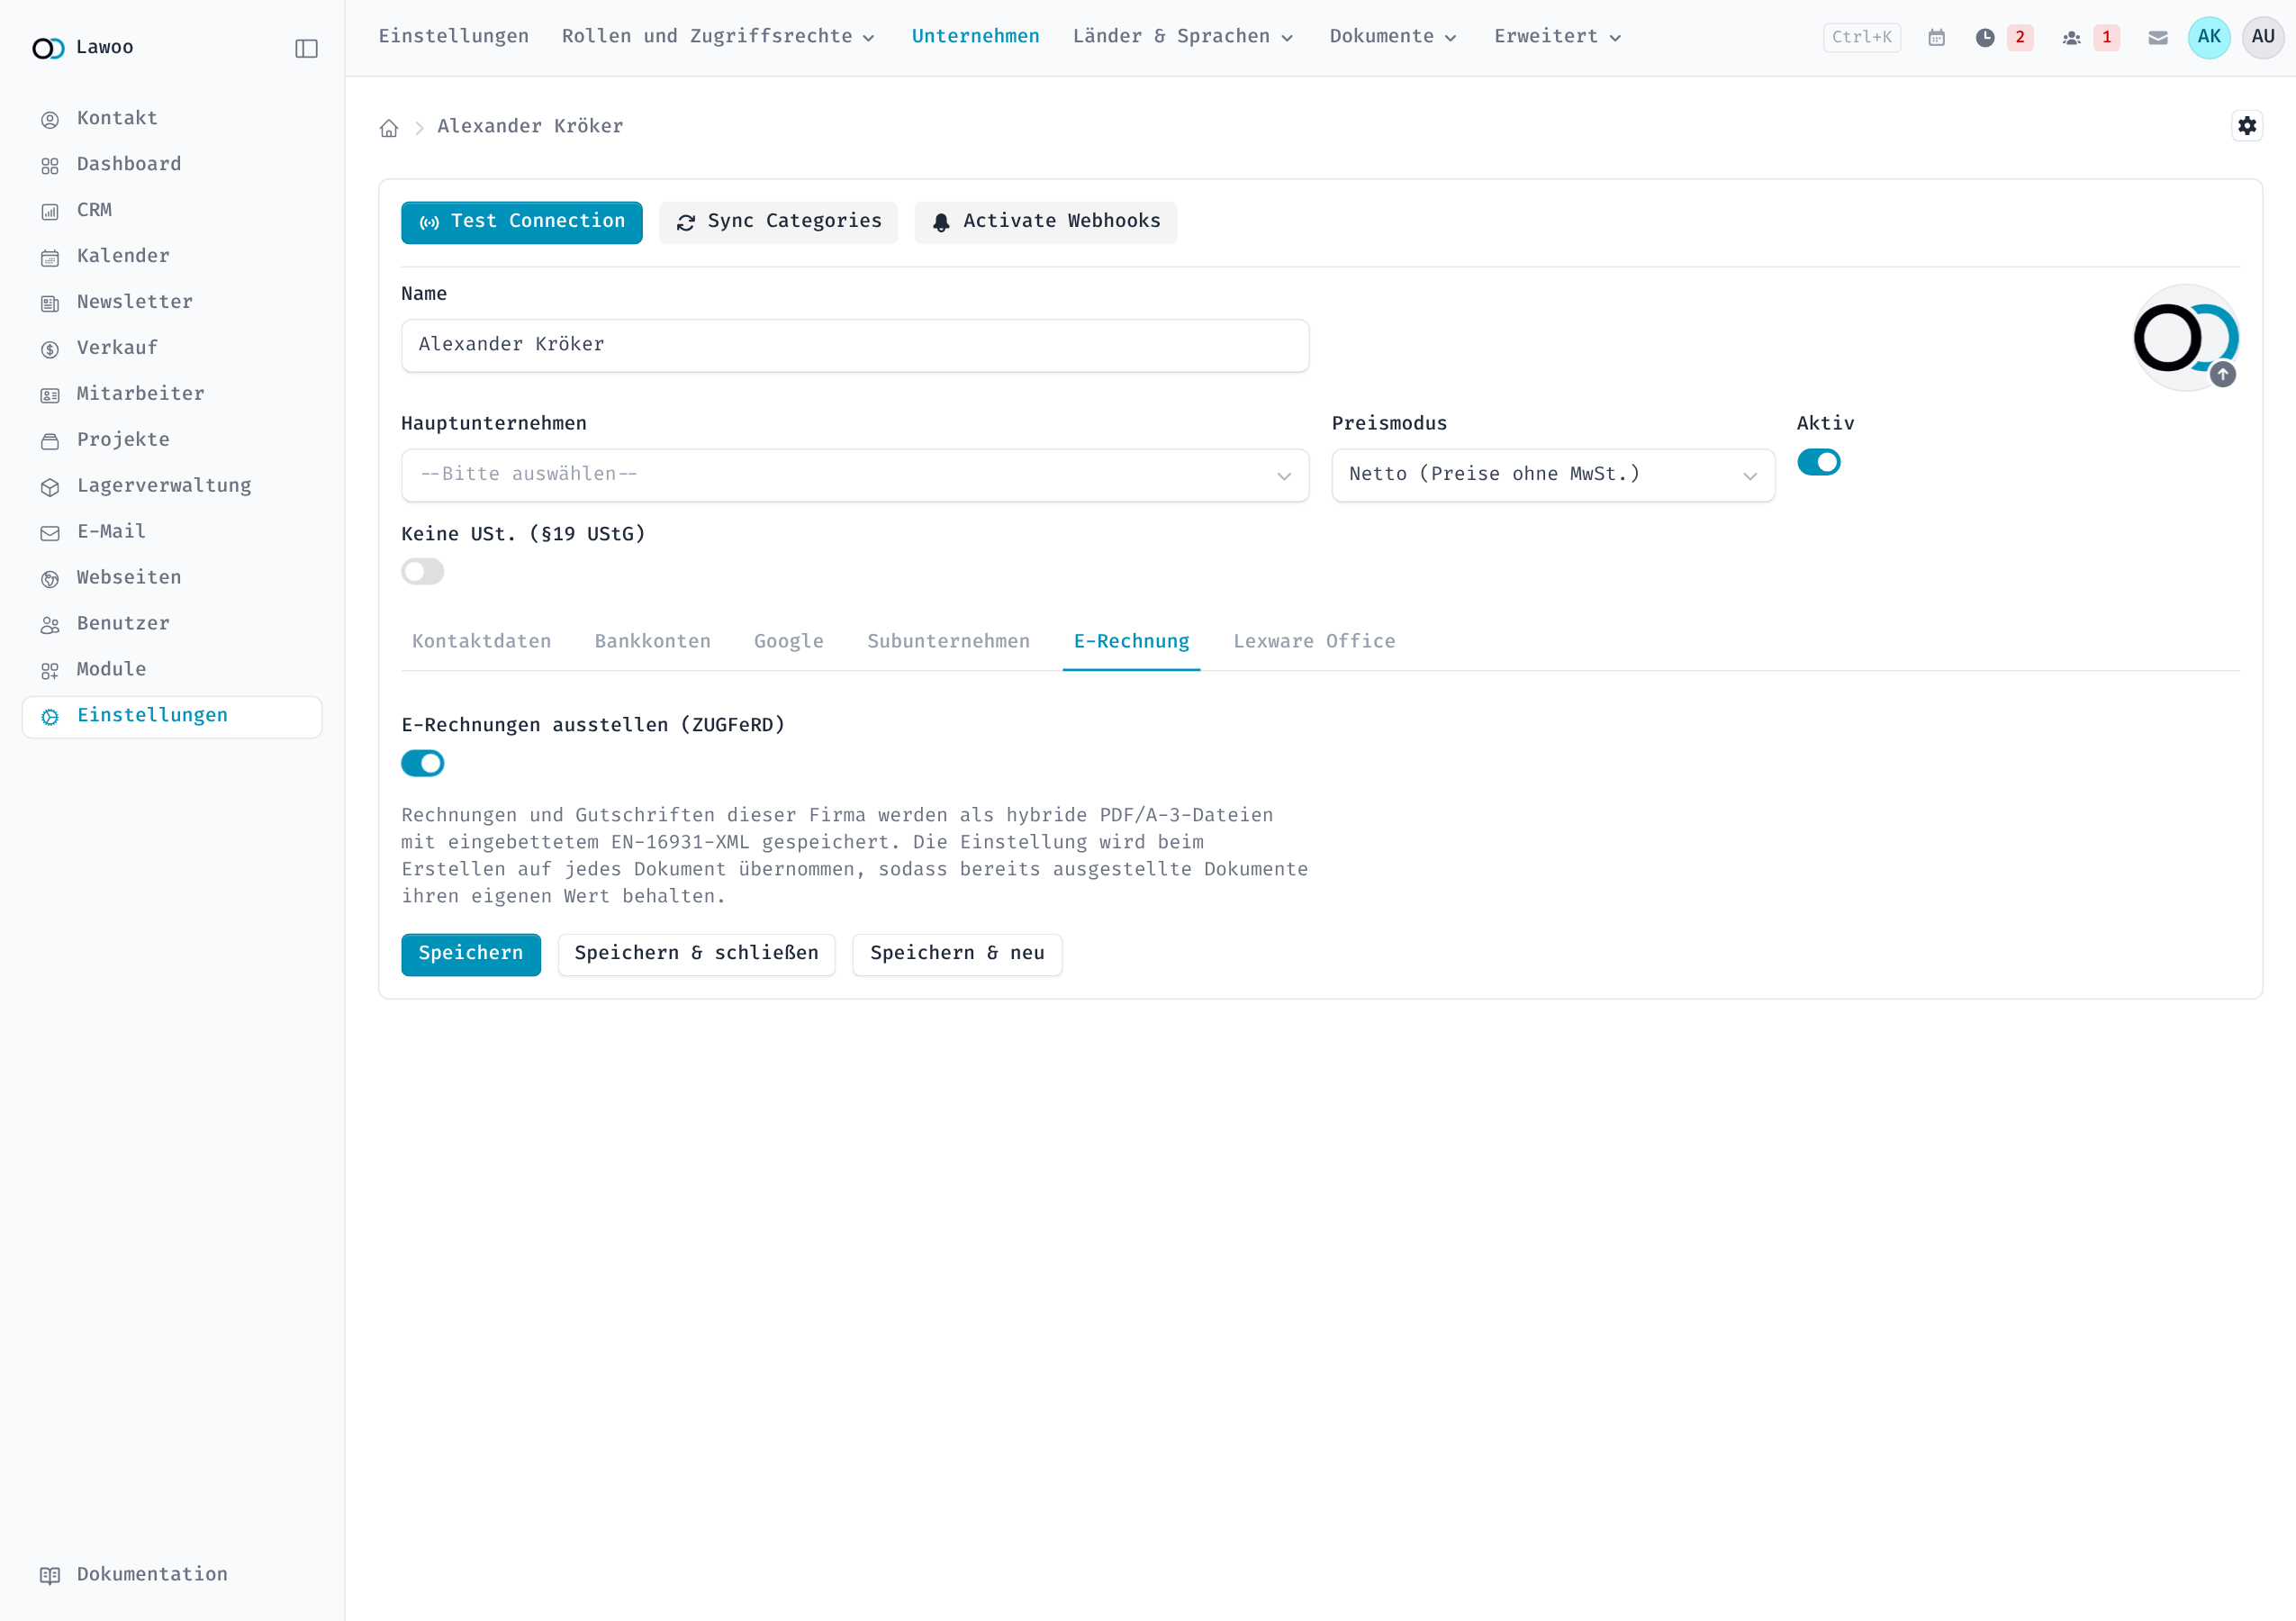Screen dimensions: 2296x1621
Task: Upload logo via arrow icon
Action: tap(2223, 374)
